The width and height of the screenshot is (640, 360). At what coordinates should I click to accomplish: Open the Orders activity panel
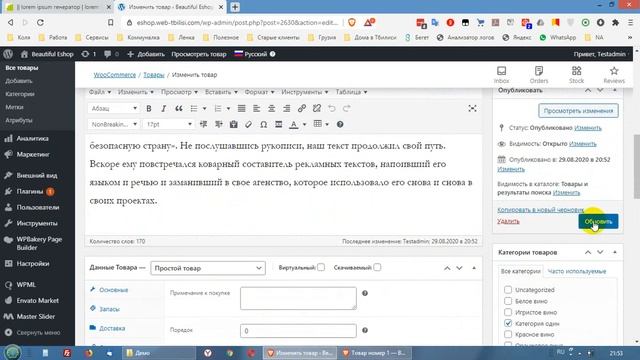pyautogui.click(x=539, y=75)
